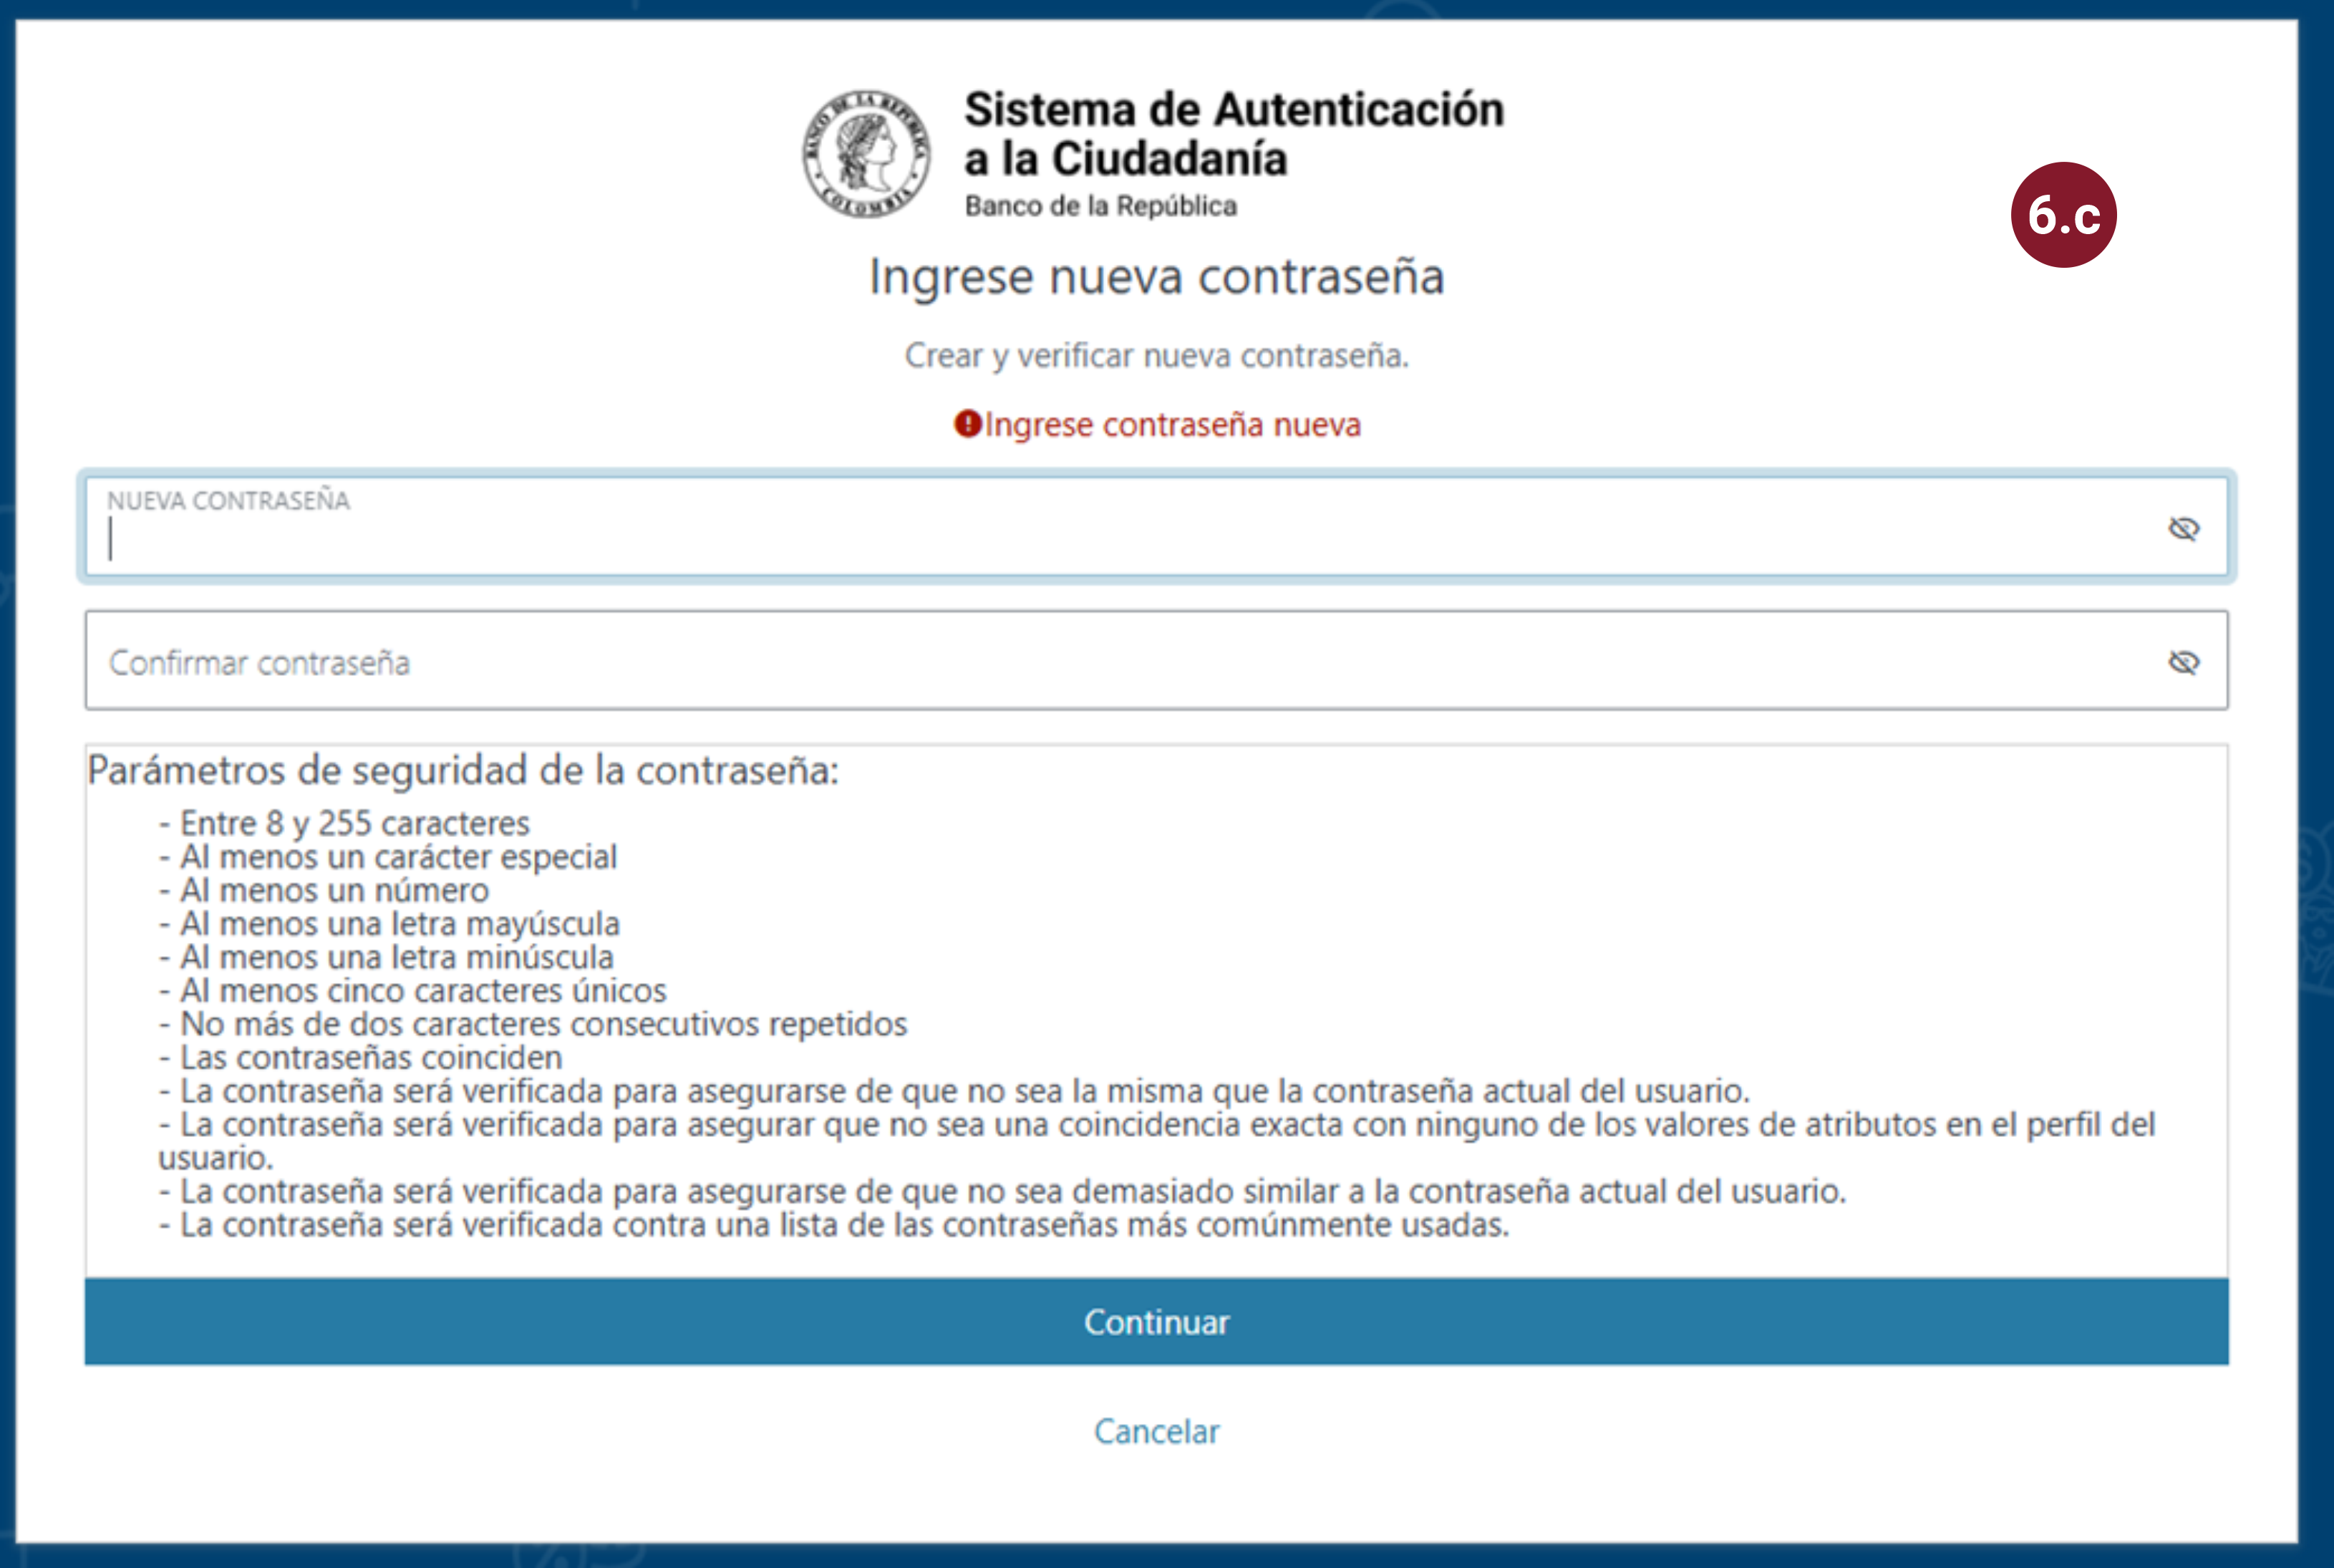Click the Cancelar link
Image resolution: width=2334 pixels, height=1568 pixels.
point(1157,1431)
